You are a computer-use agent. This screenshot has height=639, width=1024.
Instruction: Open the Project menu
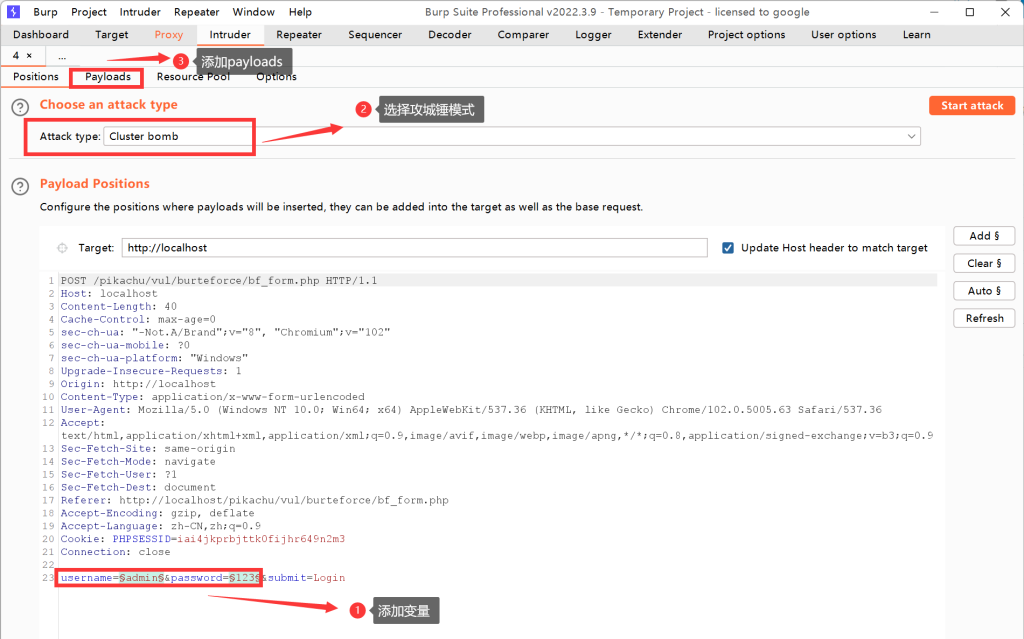click(x=89, y=12)
